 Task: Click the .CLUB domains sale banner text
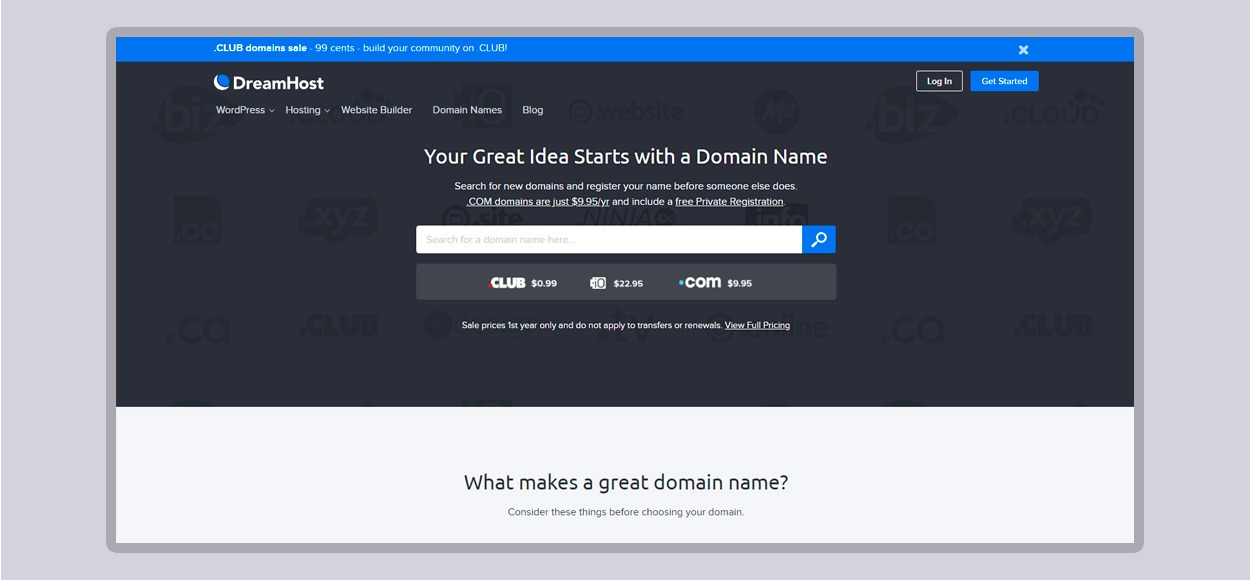tap(360, 48)
